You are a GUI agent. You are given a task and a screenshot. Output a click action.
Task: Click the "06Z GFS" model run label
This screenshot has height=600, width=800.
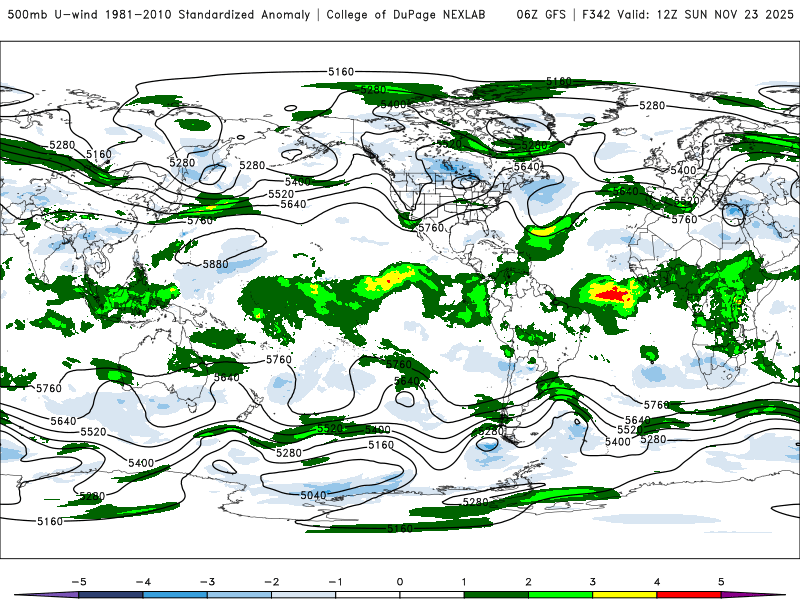point(541,14)
